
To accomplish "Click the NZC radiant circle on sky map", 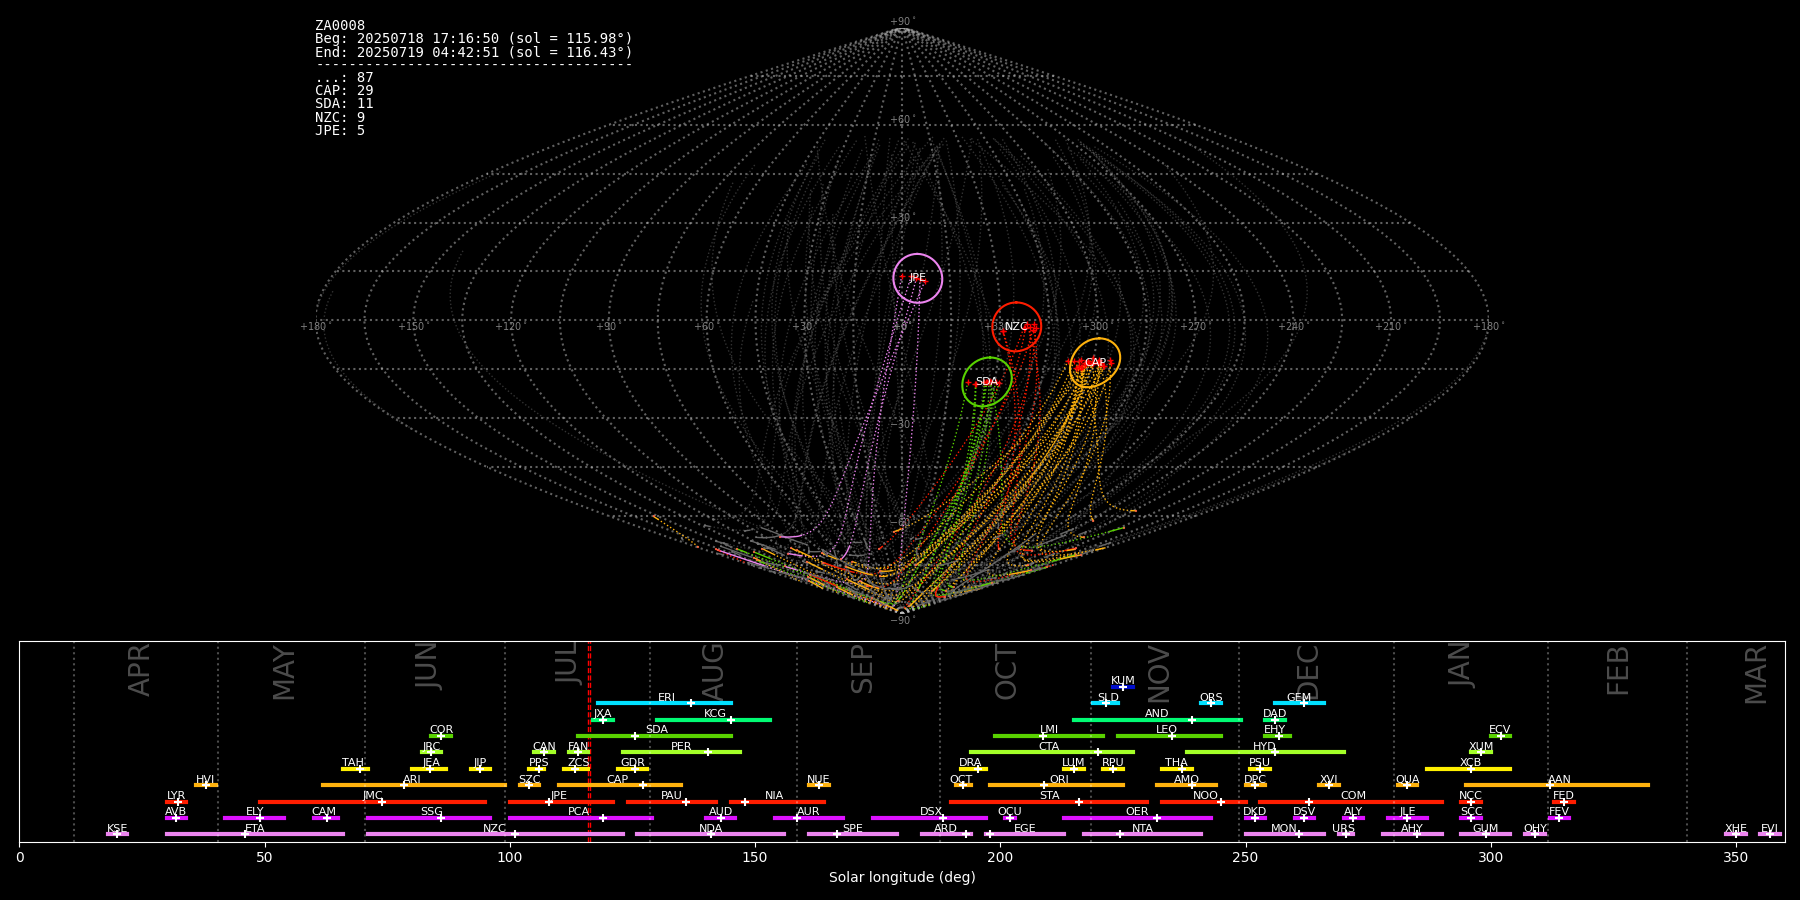I will 1016,327.
